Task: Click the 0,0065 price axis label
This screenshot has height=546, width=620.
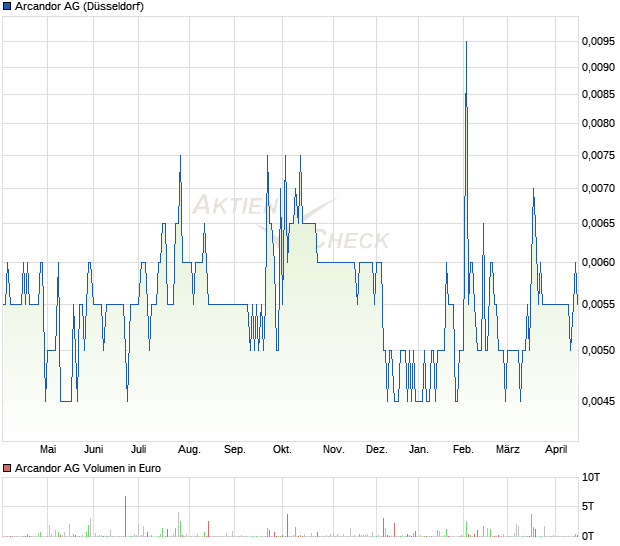Action: tap(598, 223)
